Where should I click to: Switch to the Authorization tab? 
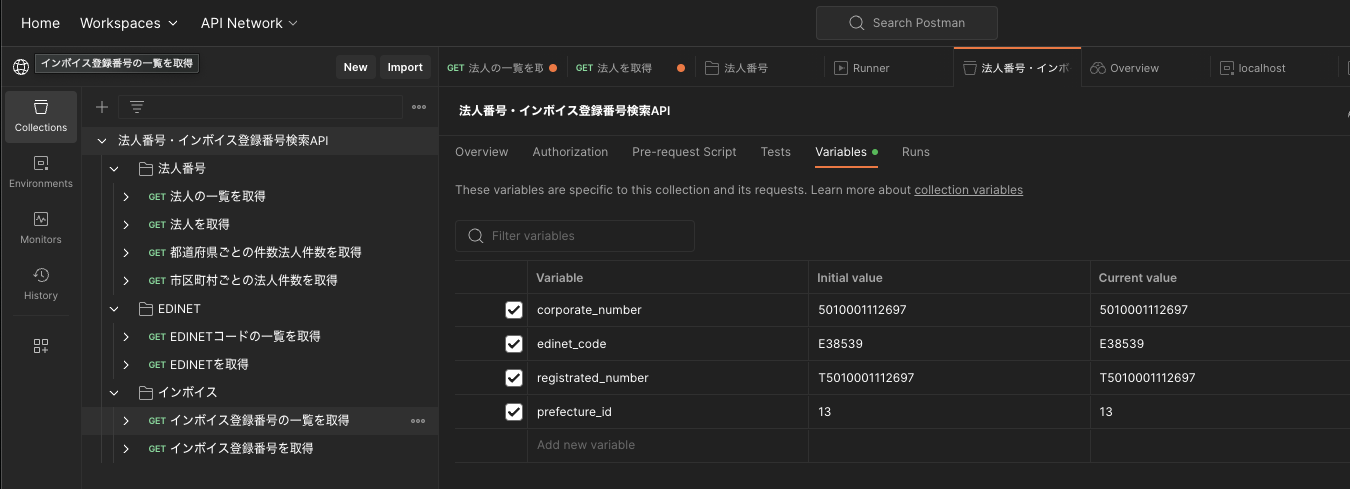pos(570,152)
